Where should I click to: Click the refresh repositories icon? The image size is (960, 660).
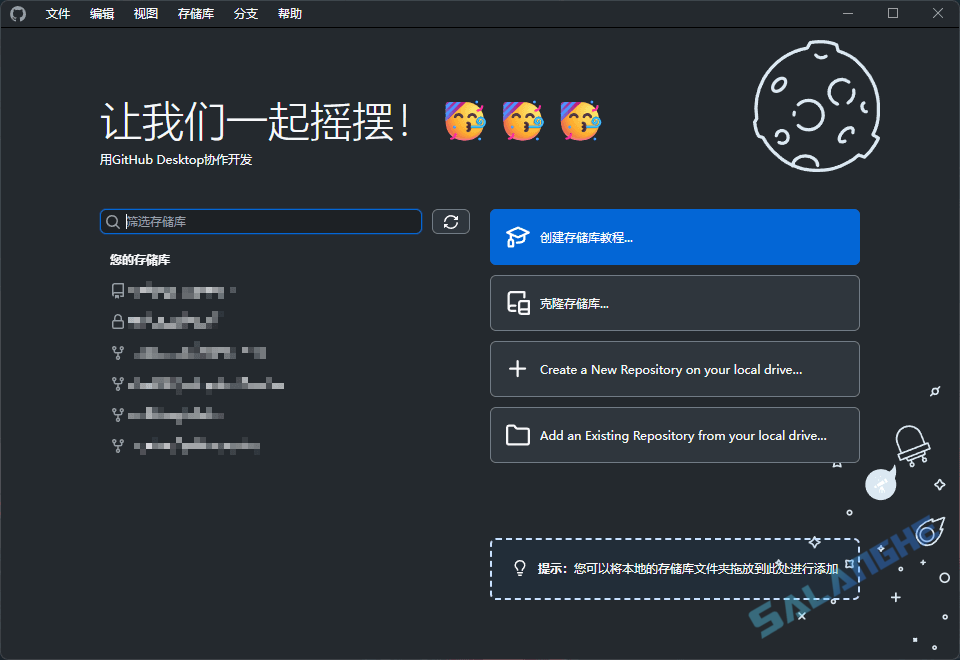450,221
